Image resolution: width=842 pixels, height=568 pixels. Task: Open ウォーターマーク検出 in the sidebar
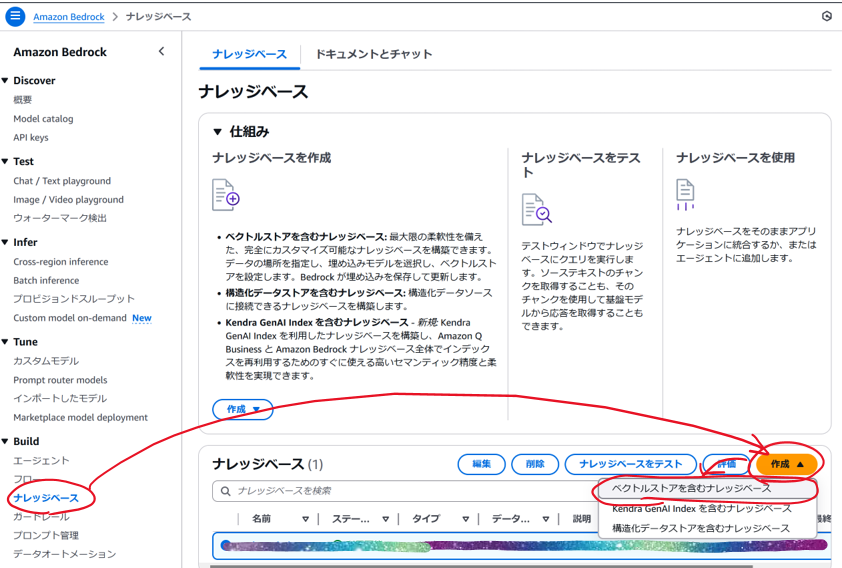(60, 218)
